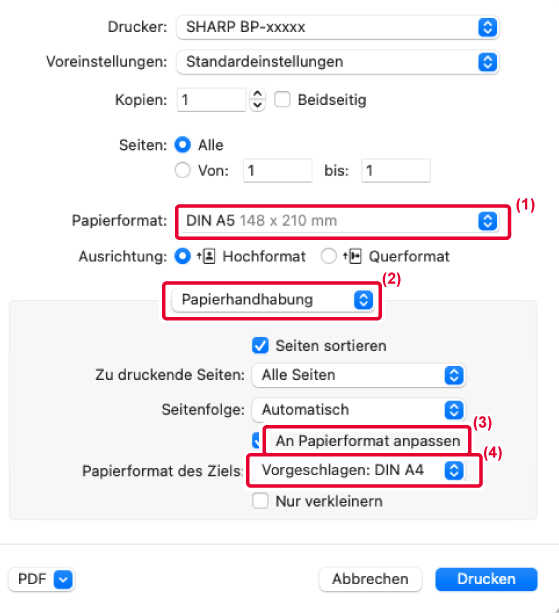Click the bis page number field
559x613 pixels.
(396, 170)
